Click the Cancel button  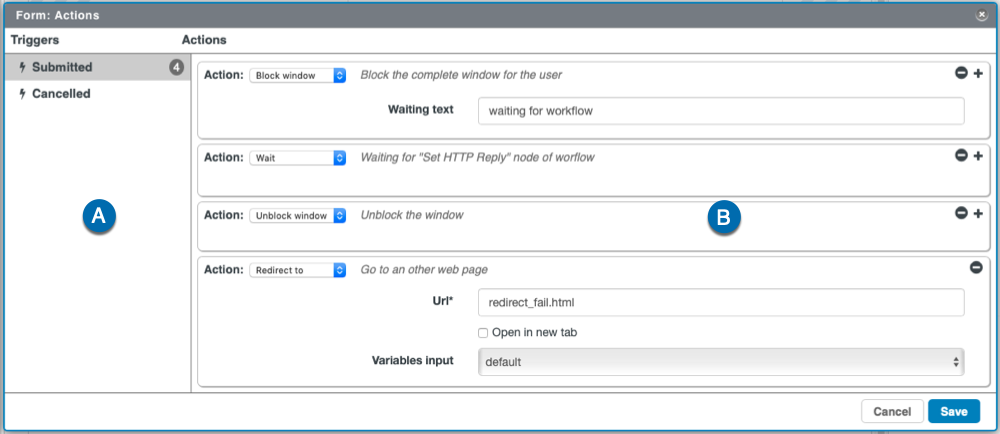(892, 412)
